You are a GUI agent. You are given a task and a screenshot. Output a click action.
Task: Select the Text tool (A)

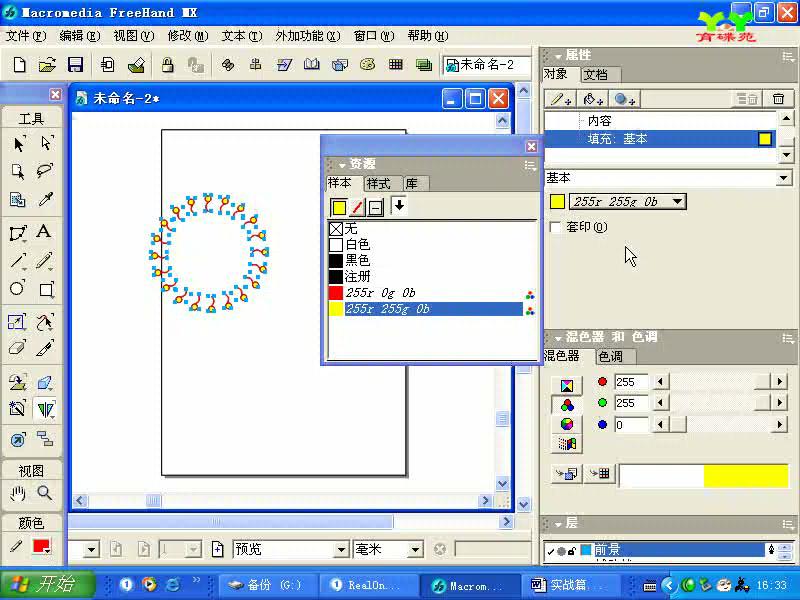44,232
